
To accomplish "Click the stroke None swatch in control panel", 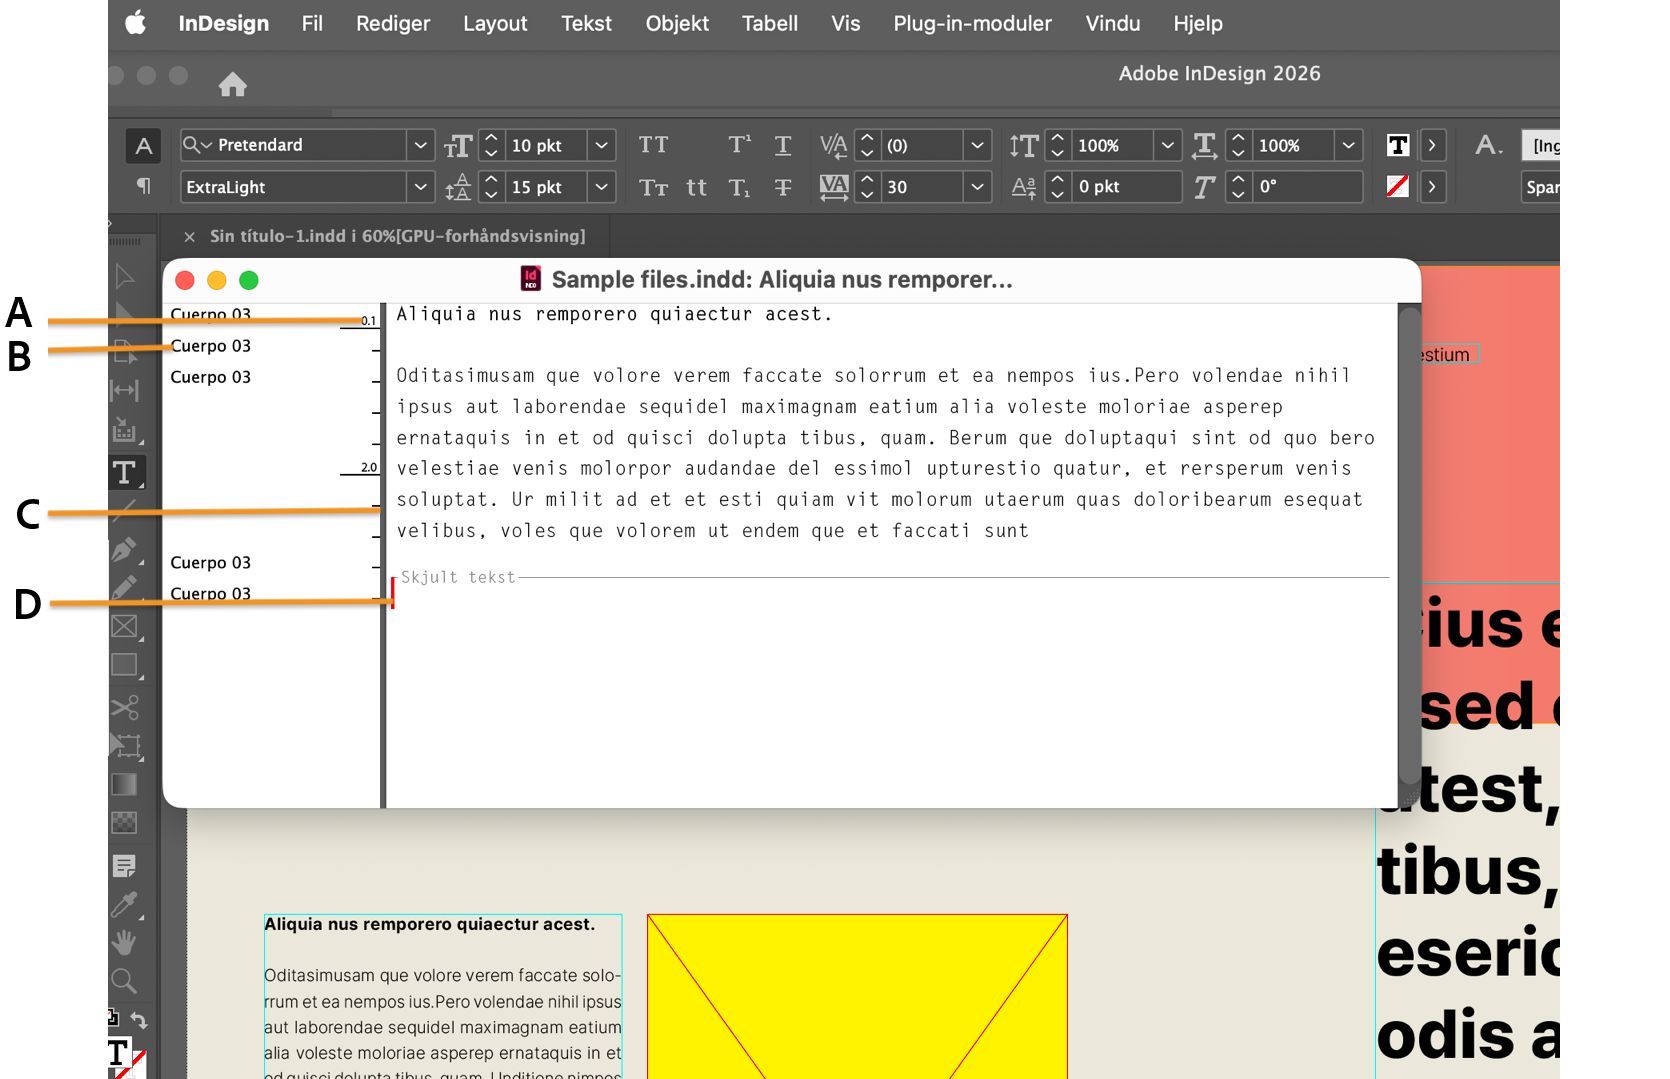I will [1398, 186].
